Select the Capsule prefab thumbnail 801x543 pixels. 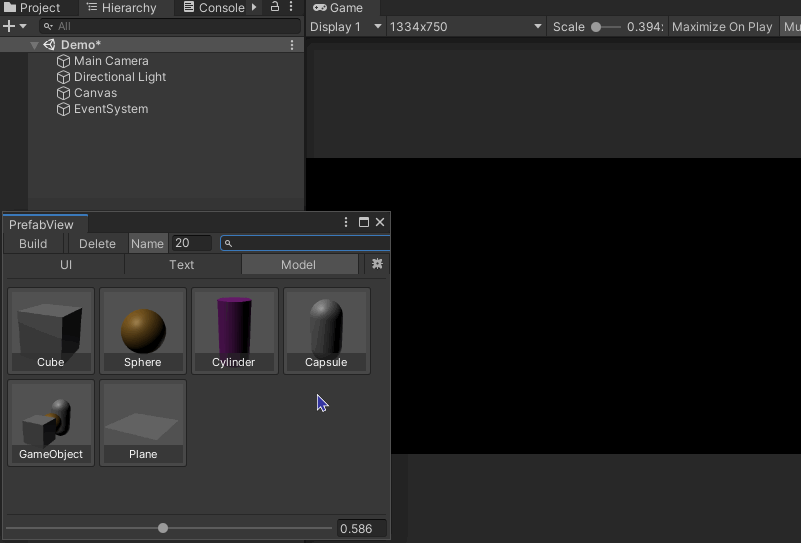pos(327,330)
